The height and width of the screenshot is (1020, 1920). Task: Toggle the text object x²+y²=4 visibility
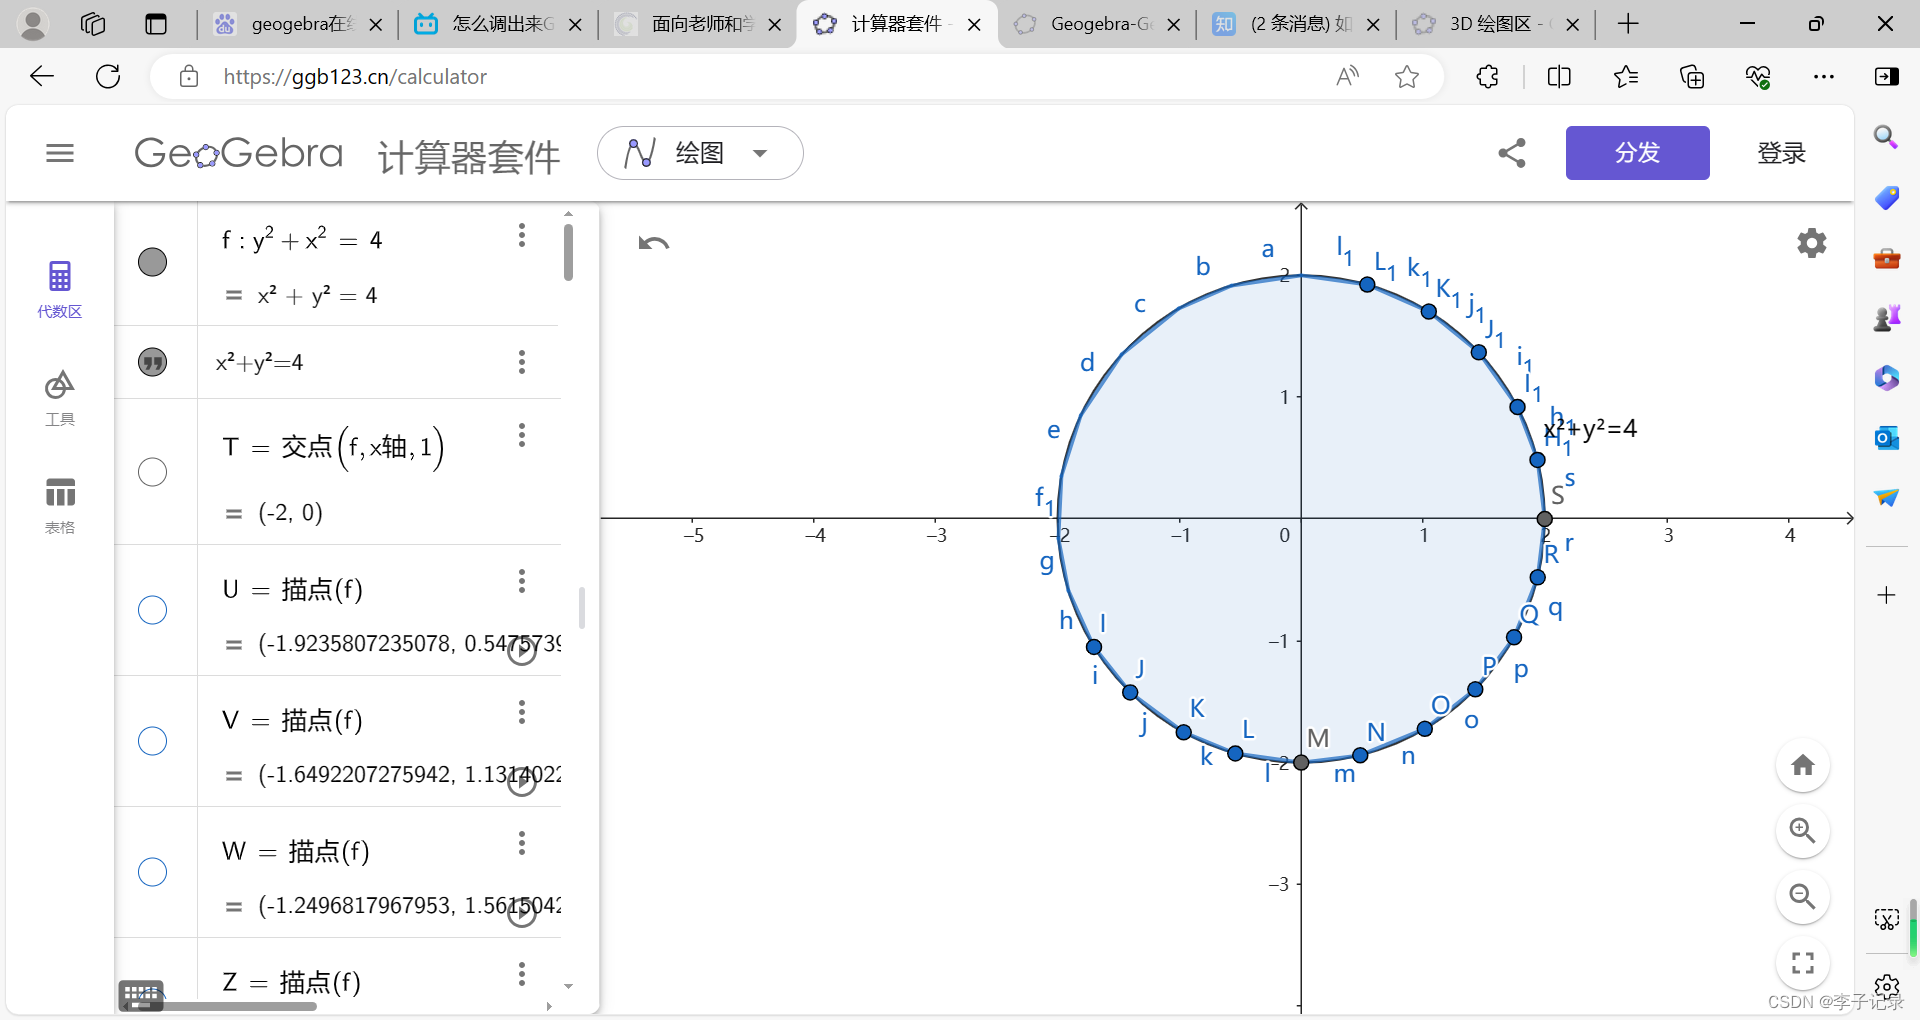pyautogui.click(x=152, y=362)
